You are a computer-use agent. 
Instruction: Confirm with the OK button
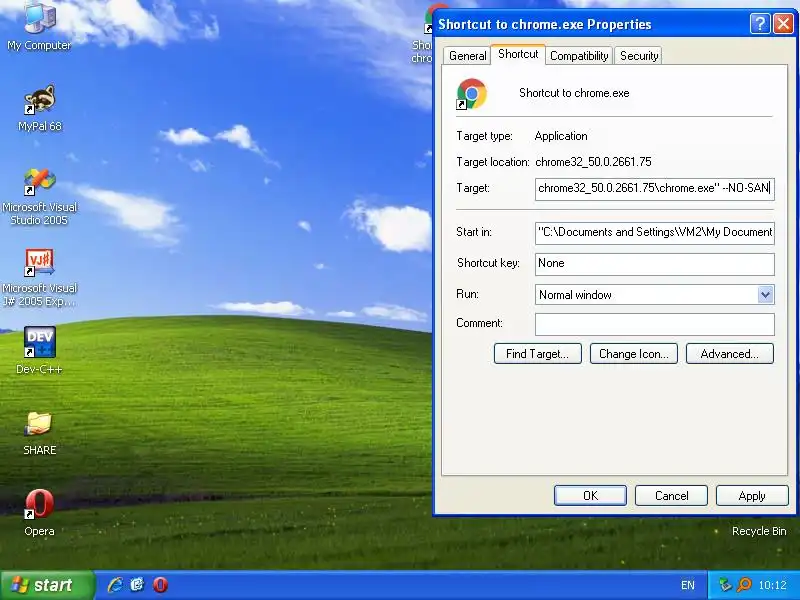pos(590,495)
